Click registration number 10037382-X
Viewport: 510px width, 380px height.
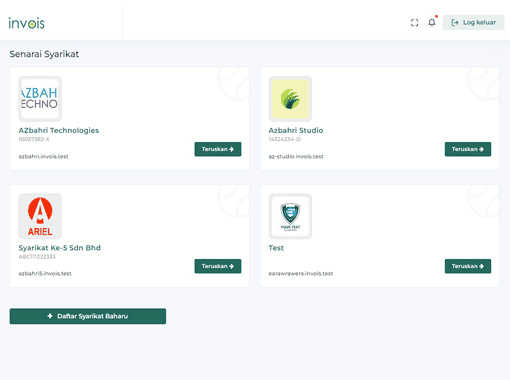34,139
